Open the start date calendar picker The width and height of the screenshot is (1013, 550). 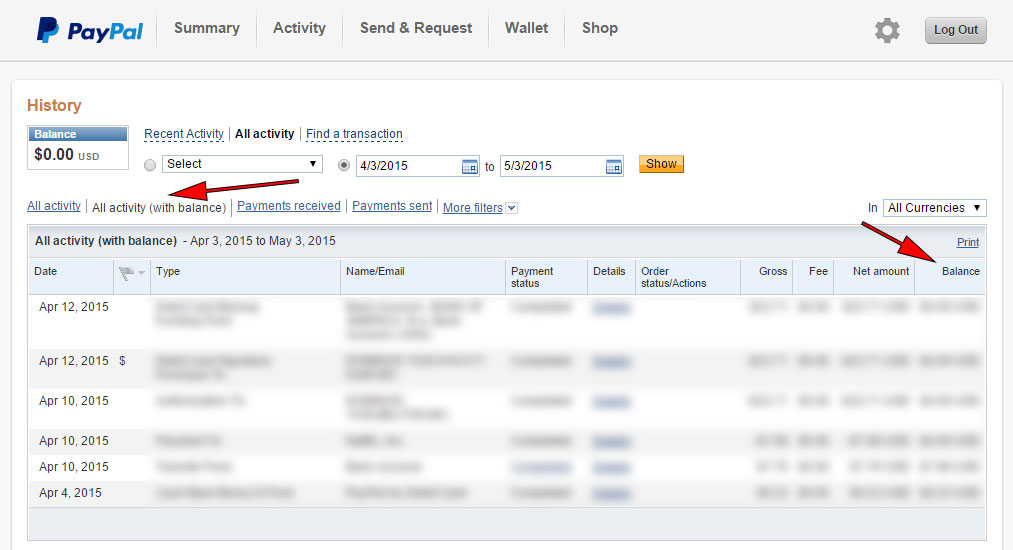(470, 167)
